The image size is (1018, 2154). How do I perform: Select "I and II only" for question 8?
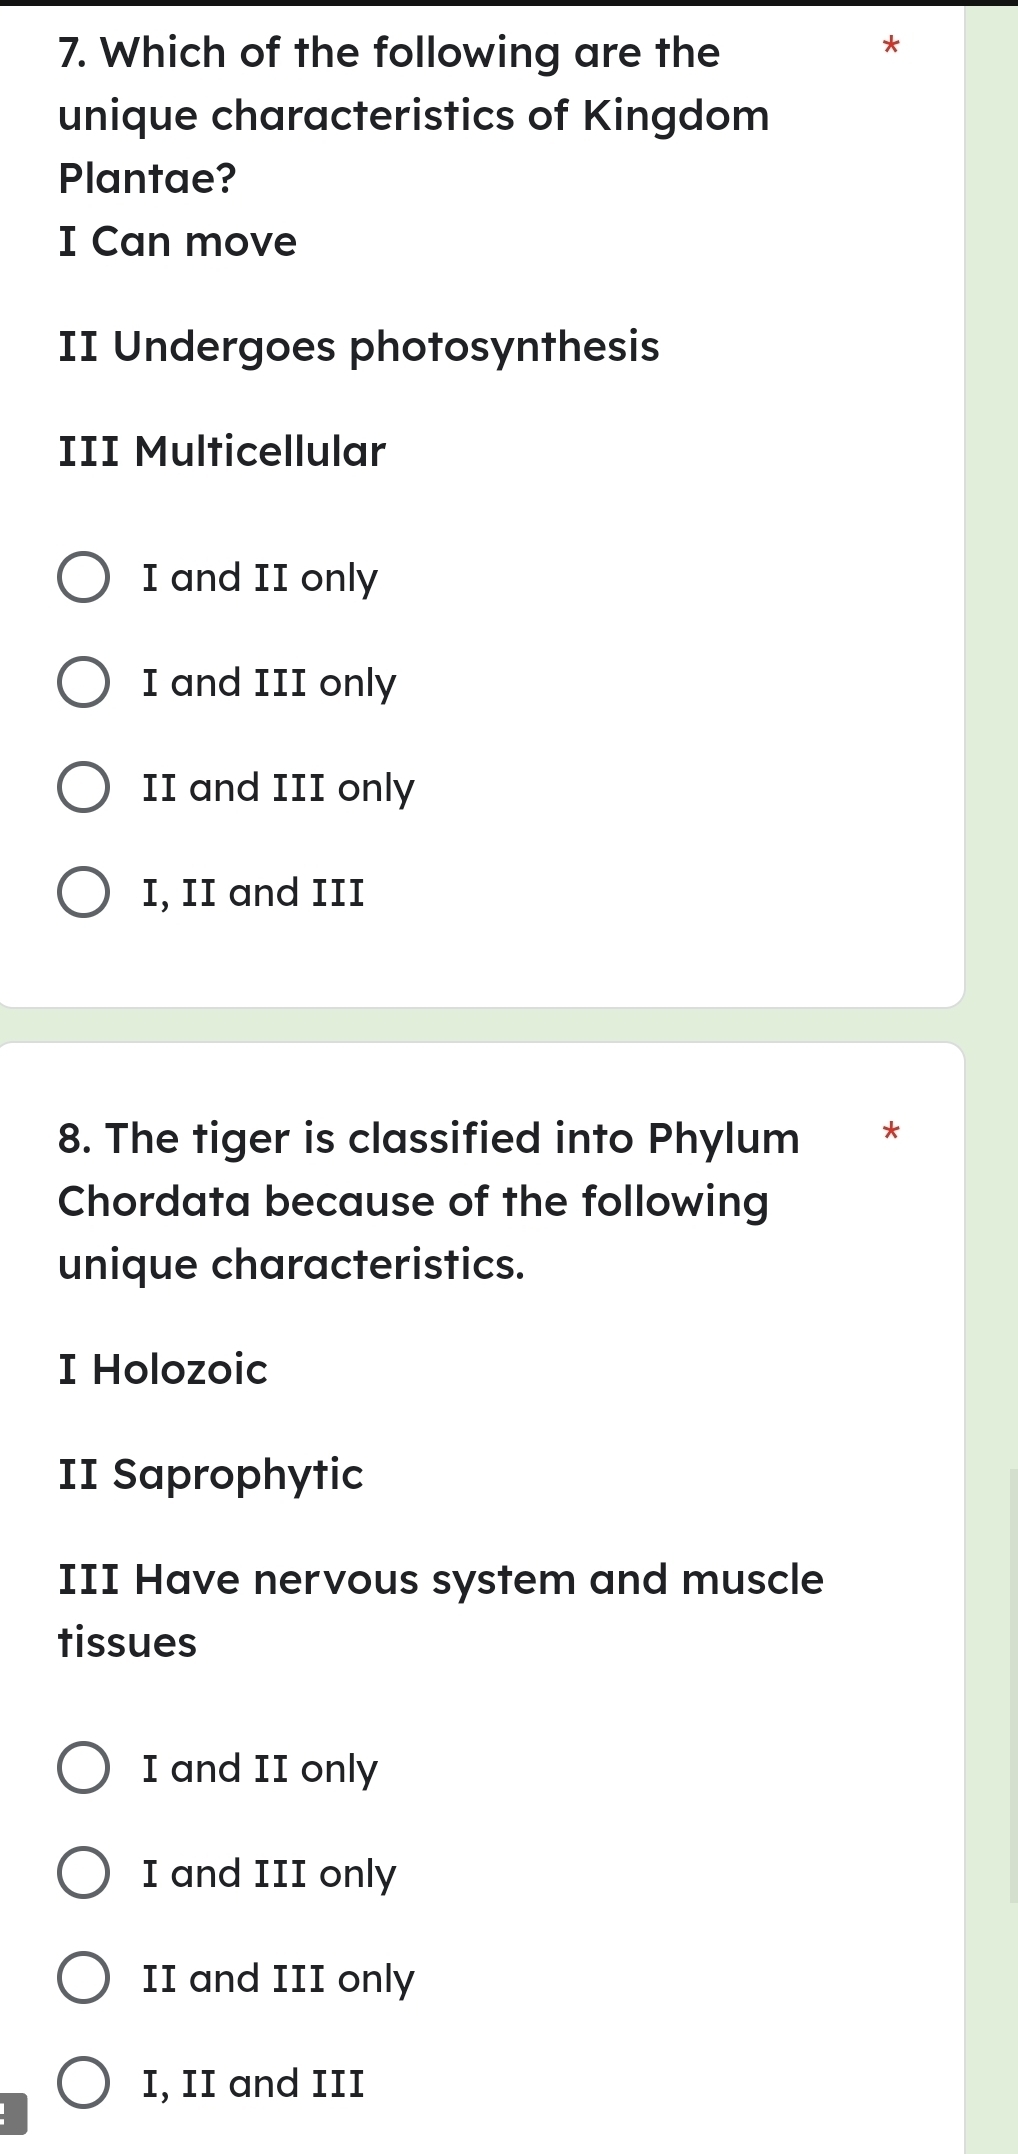tap(84, 1769)
